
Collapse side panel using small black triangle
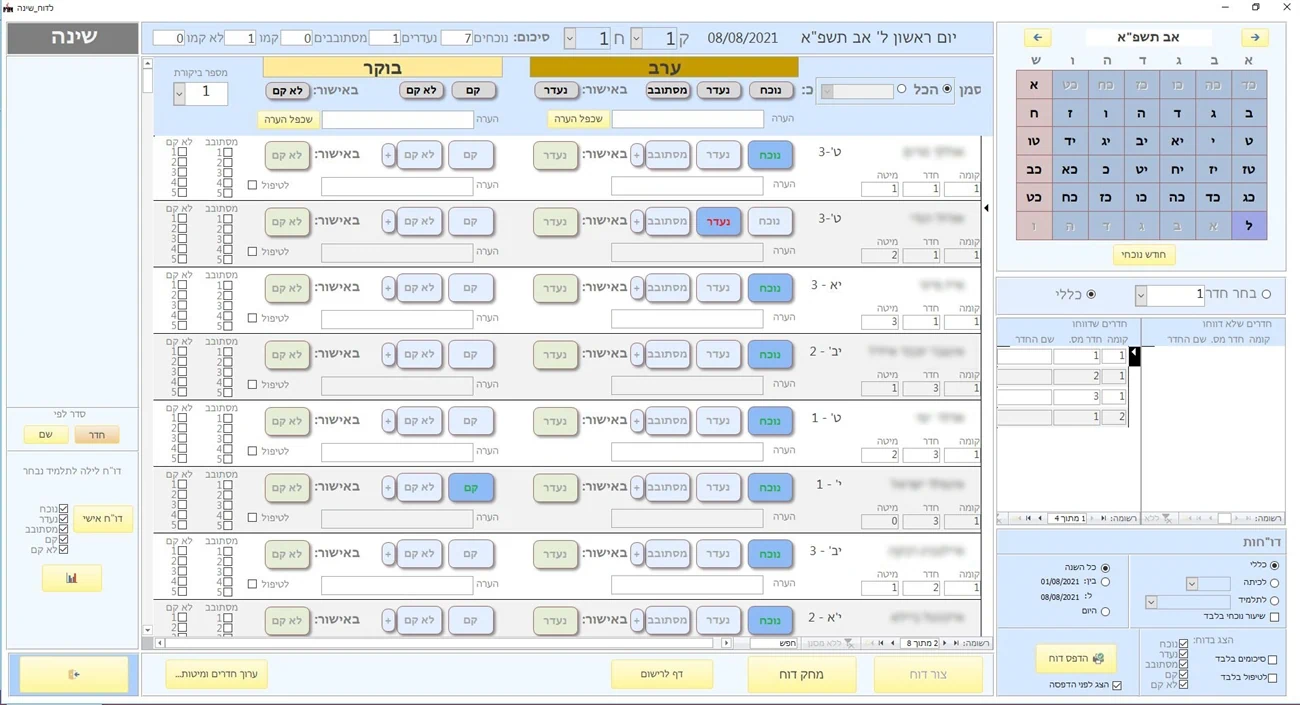986,208
